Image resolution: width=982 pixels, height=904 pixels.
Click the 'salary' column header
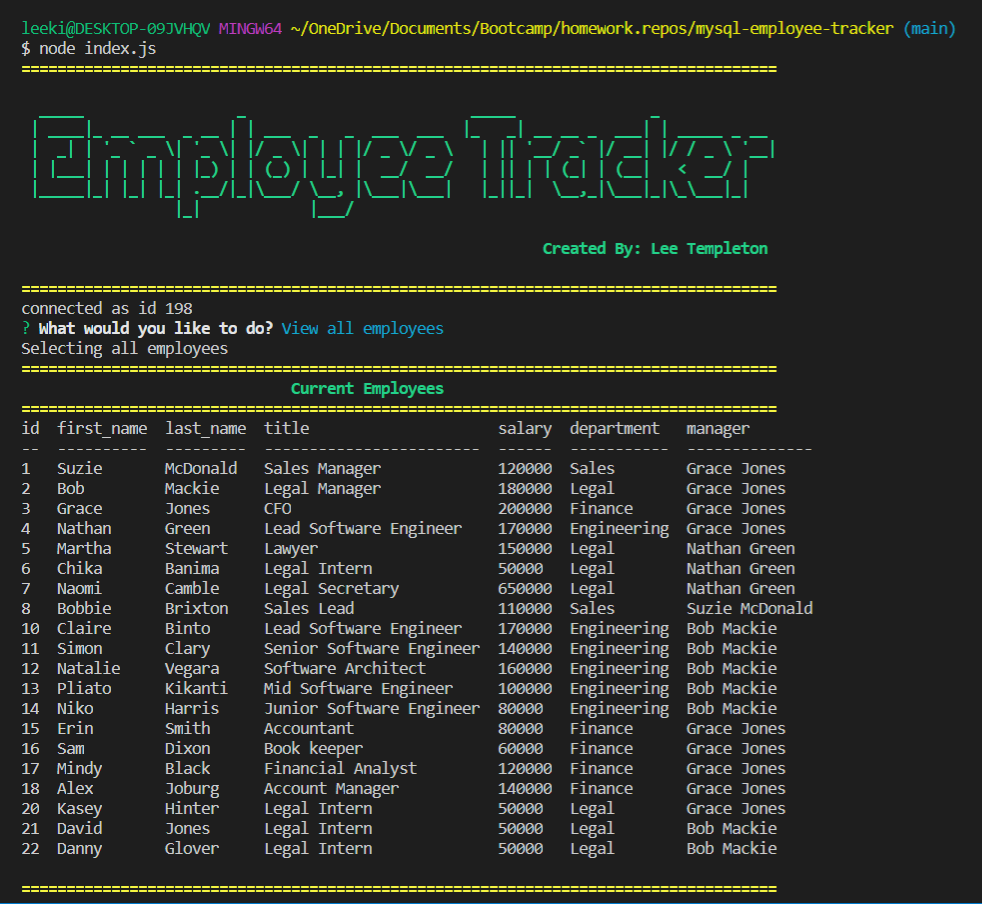click(x=525, y=429)
